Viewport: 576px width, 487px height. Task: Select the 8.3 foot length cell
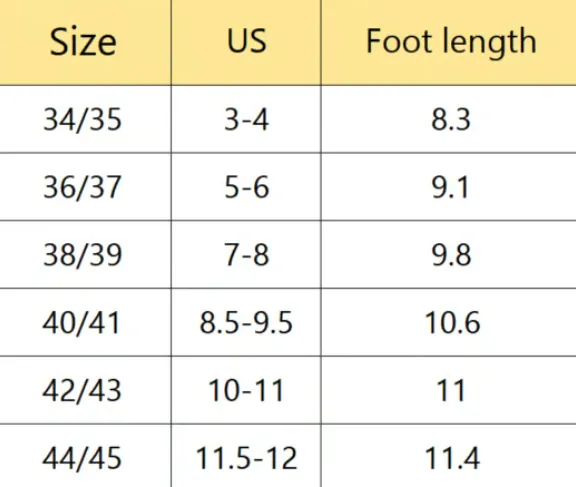click(449, 119)
